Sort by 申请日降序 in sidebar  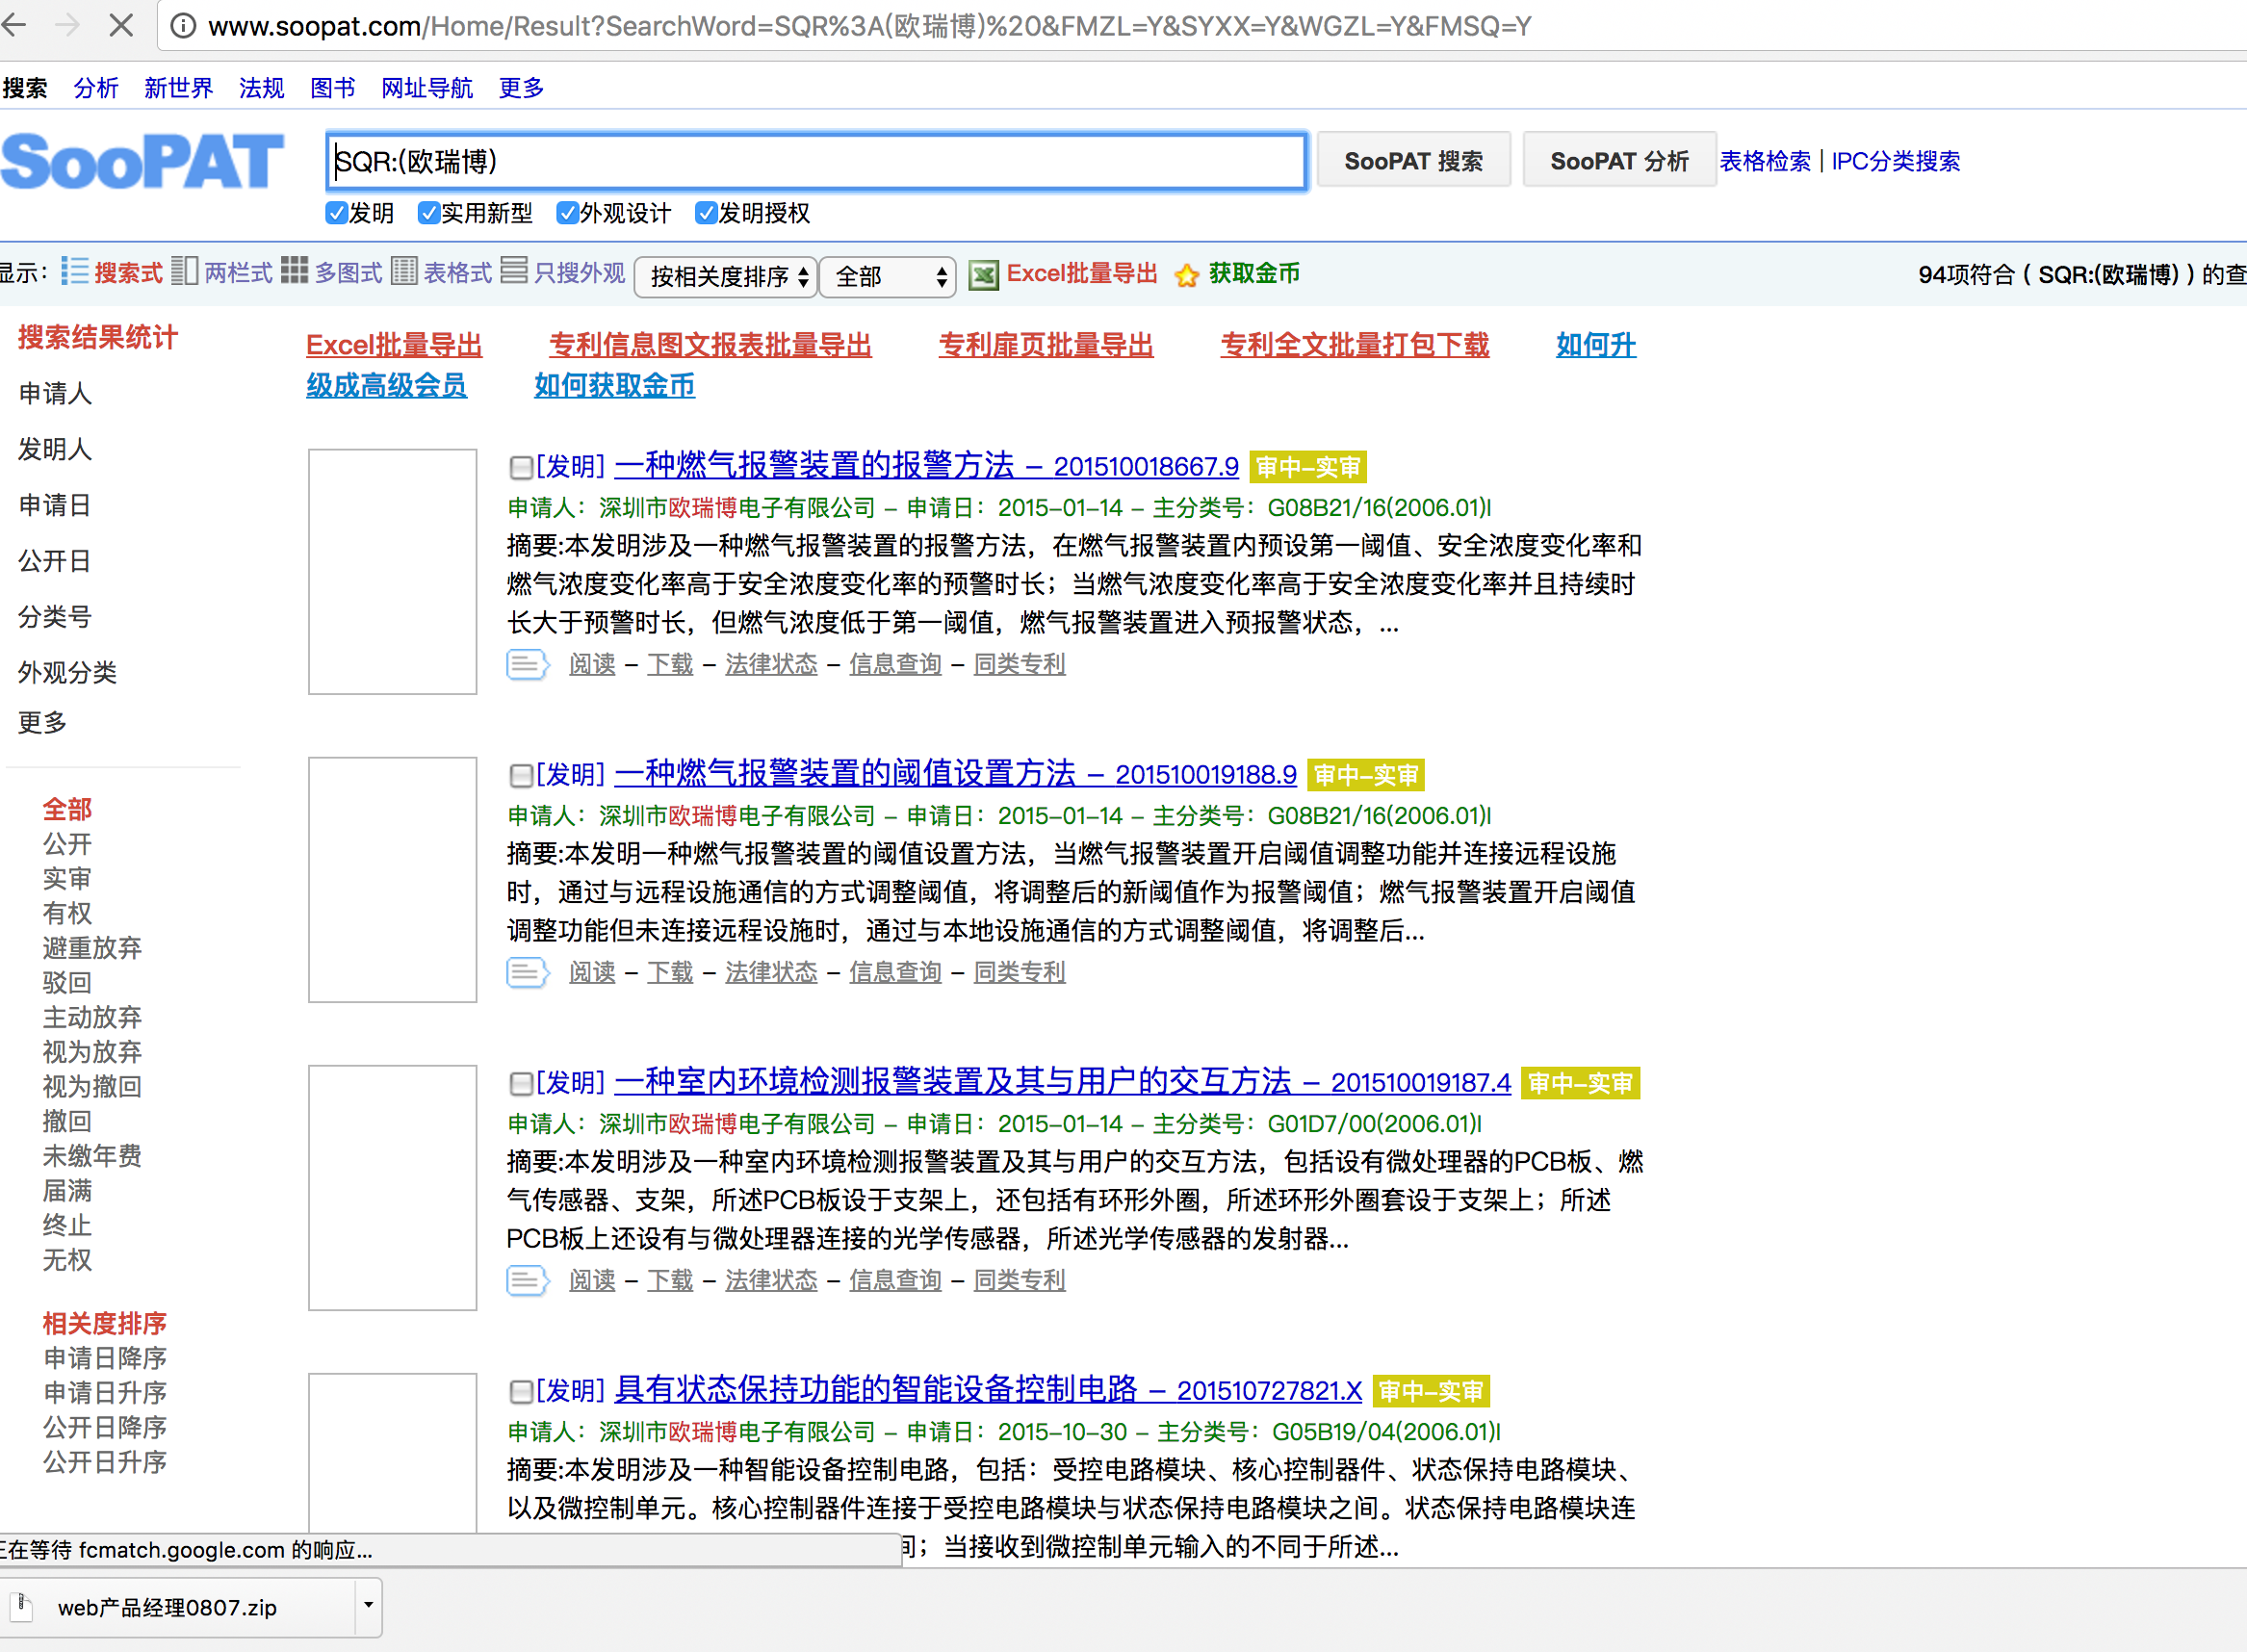(x=105, y=1358)
